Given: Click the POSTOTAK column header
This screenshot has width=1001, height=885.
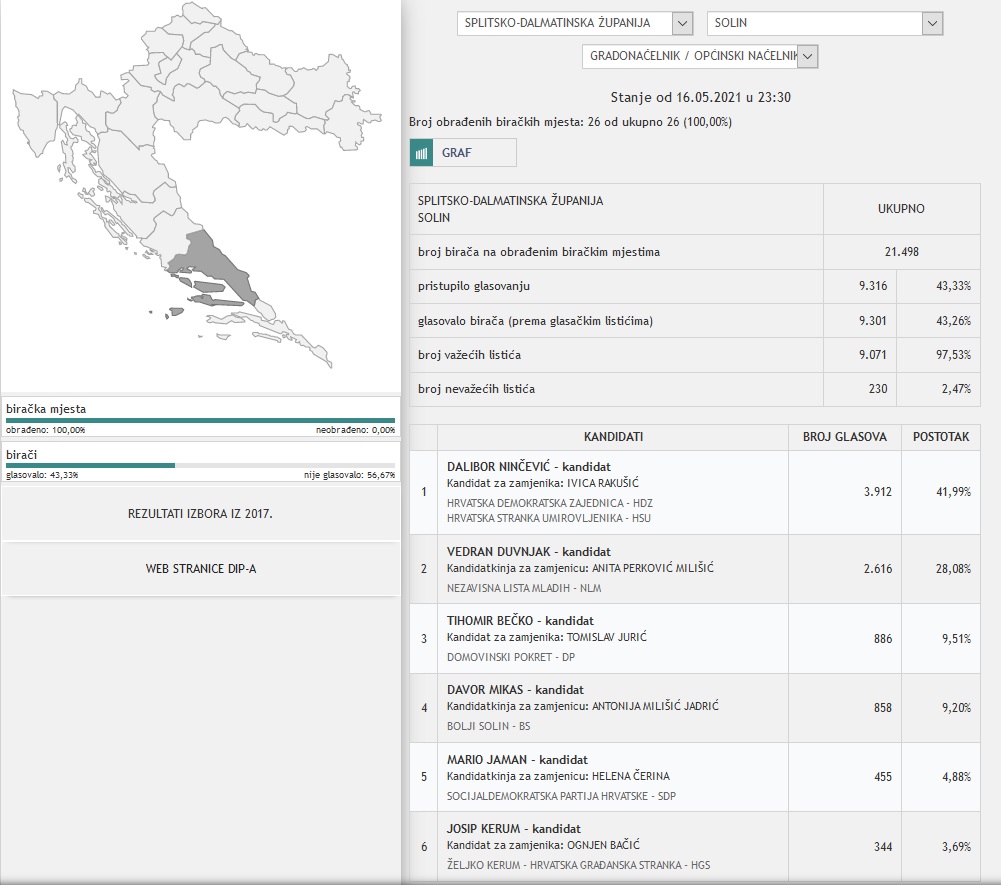Looking at the screenshot, I should [940, 437].
